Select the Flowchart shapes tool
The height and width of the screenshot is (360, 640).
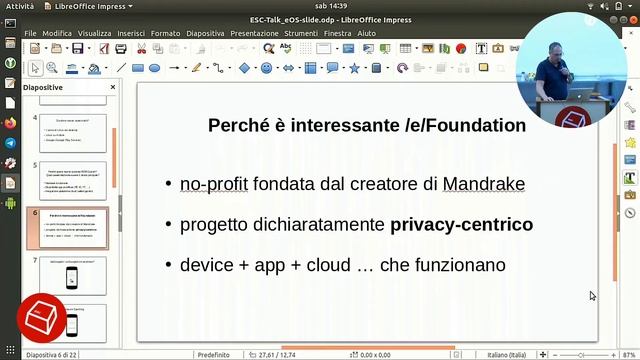pyautogui.click(x=311, y=68)
